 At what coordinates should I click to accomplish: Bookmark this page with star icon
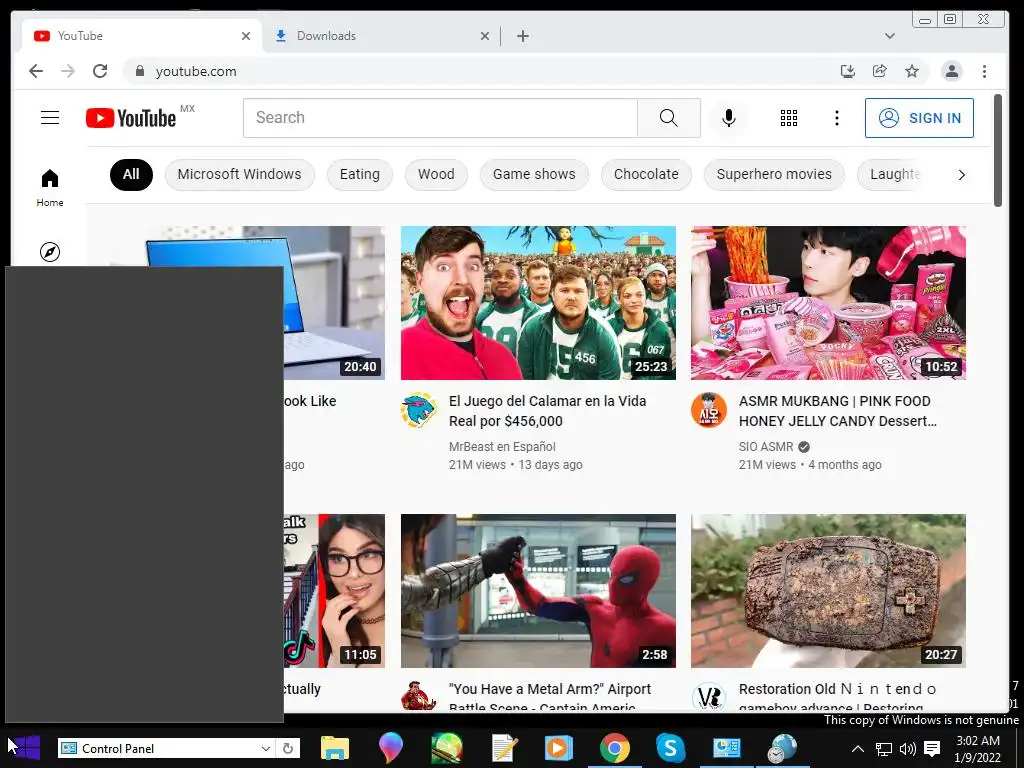coord(912,71)
